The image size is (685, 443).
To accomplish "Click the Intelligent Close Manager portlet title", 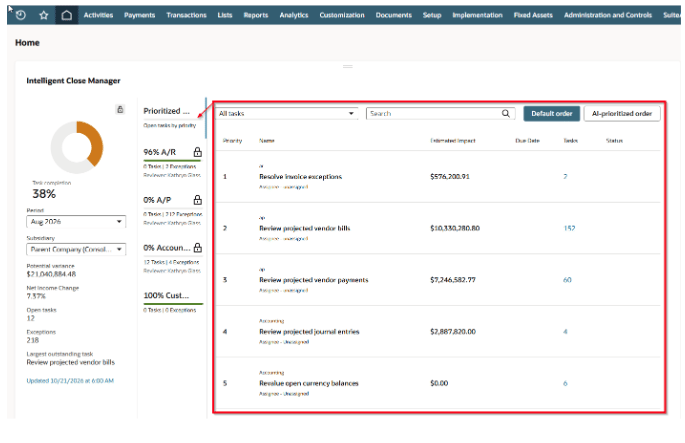I will click(x=73, y=80).
